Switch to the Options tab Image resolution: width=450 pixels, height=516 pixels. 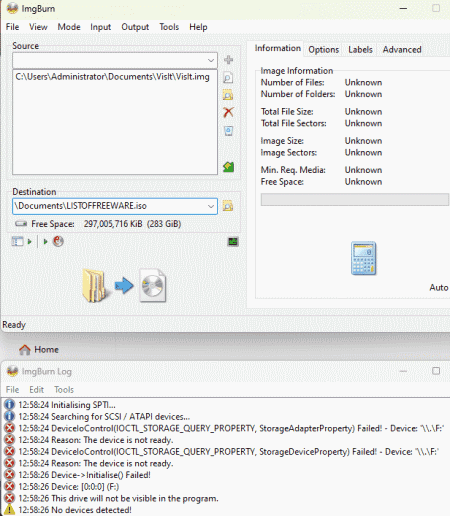323,50
